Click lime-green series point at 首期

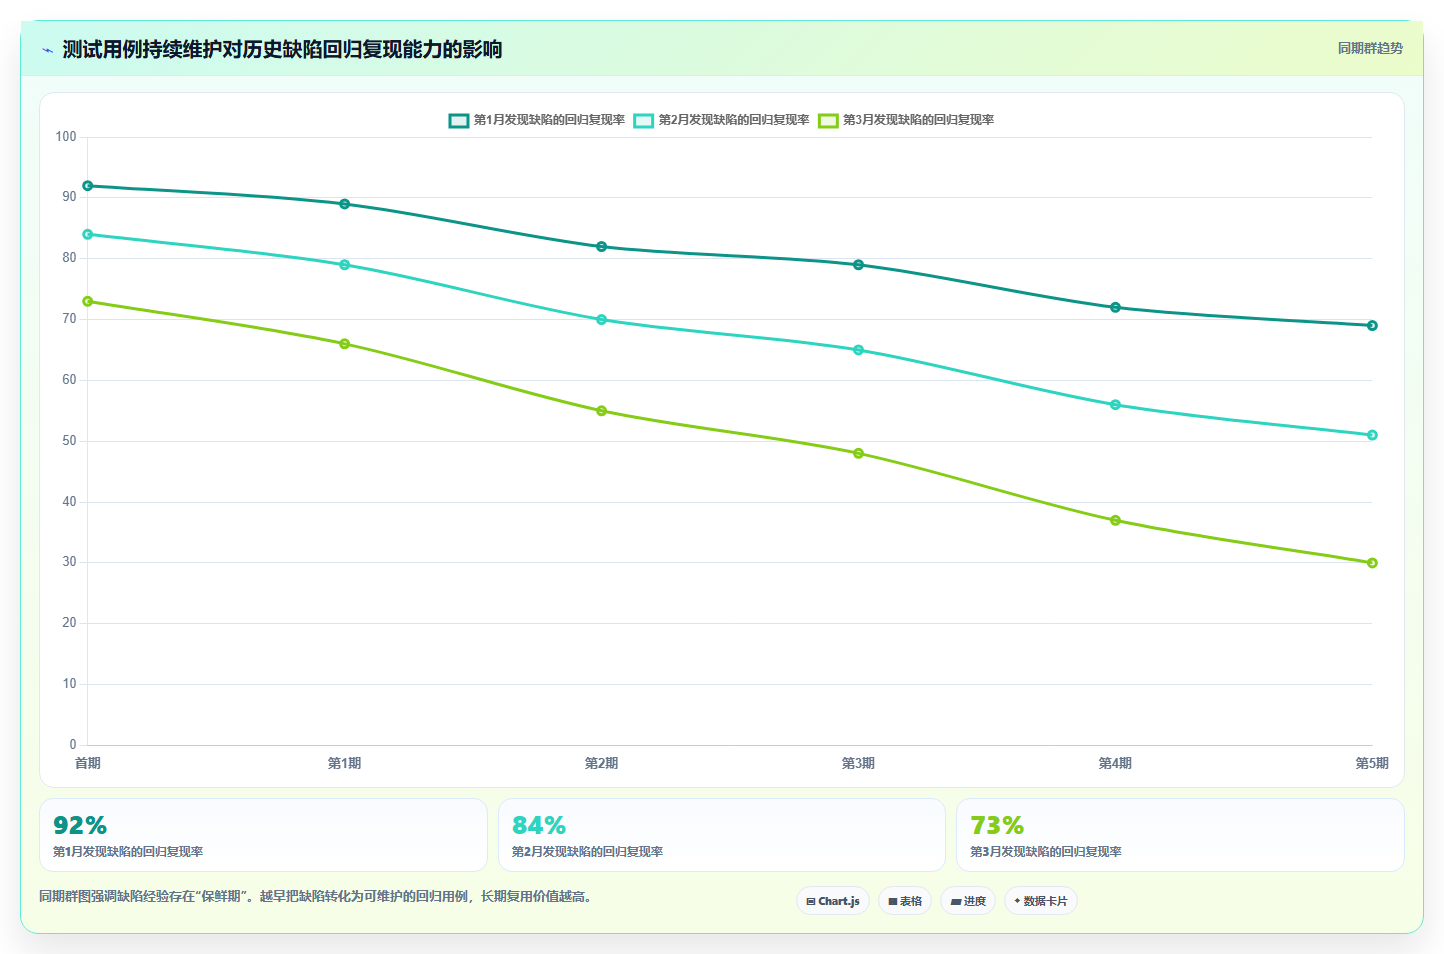88,302
